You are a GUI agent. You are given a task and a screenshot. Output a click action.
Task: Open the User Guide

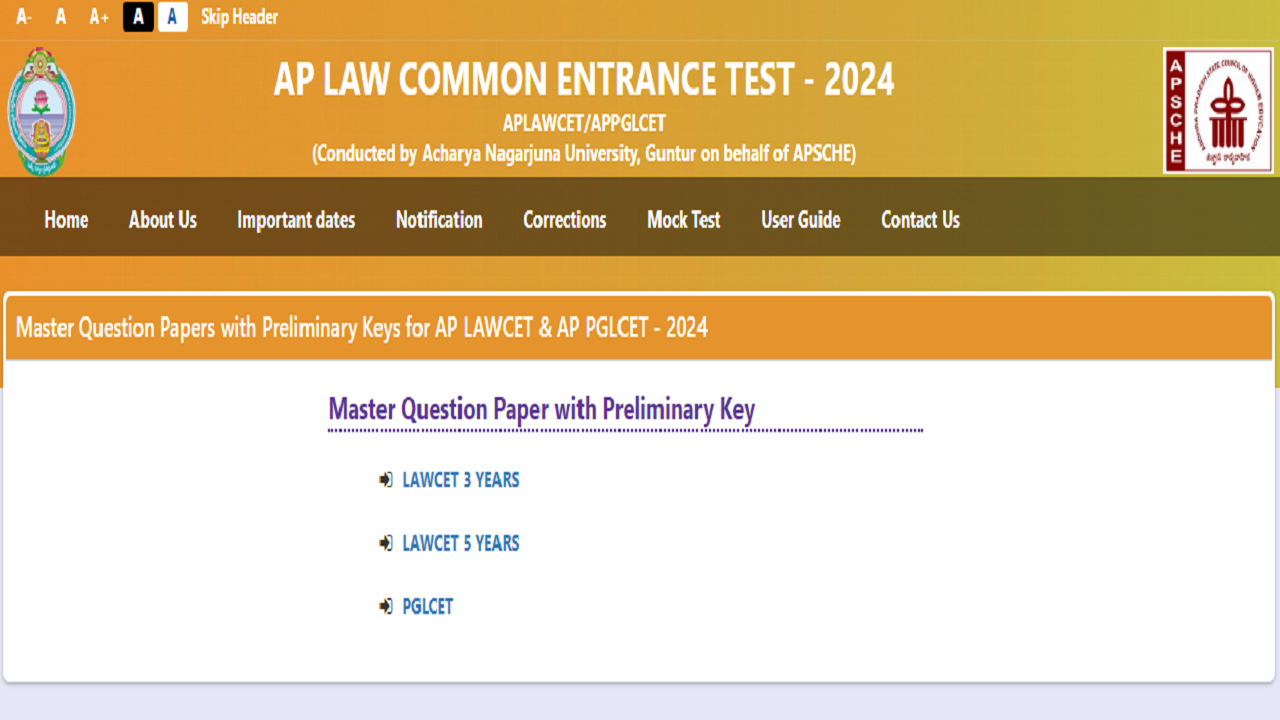(801, 220)
